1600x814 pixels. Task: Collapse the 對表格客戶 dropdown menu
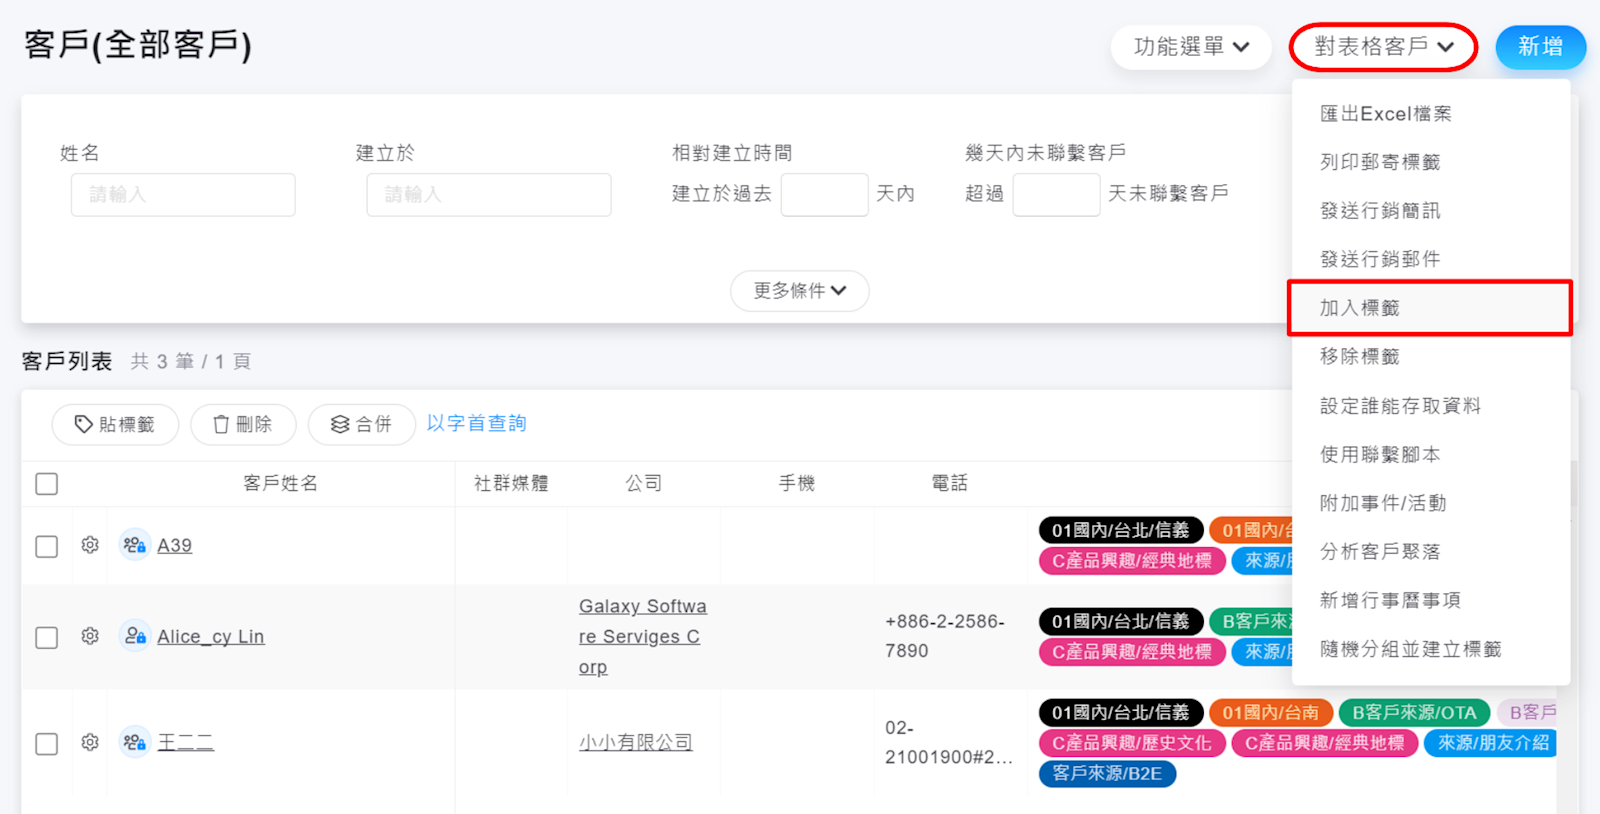[1383, 47]
